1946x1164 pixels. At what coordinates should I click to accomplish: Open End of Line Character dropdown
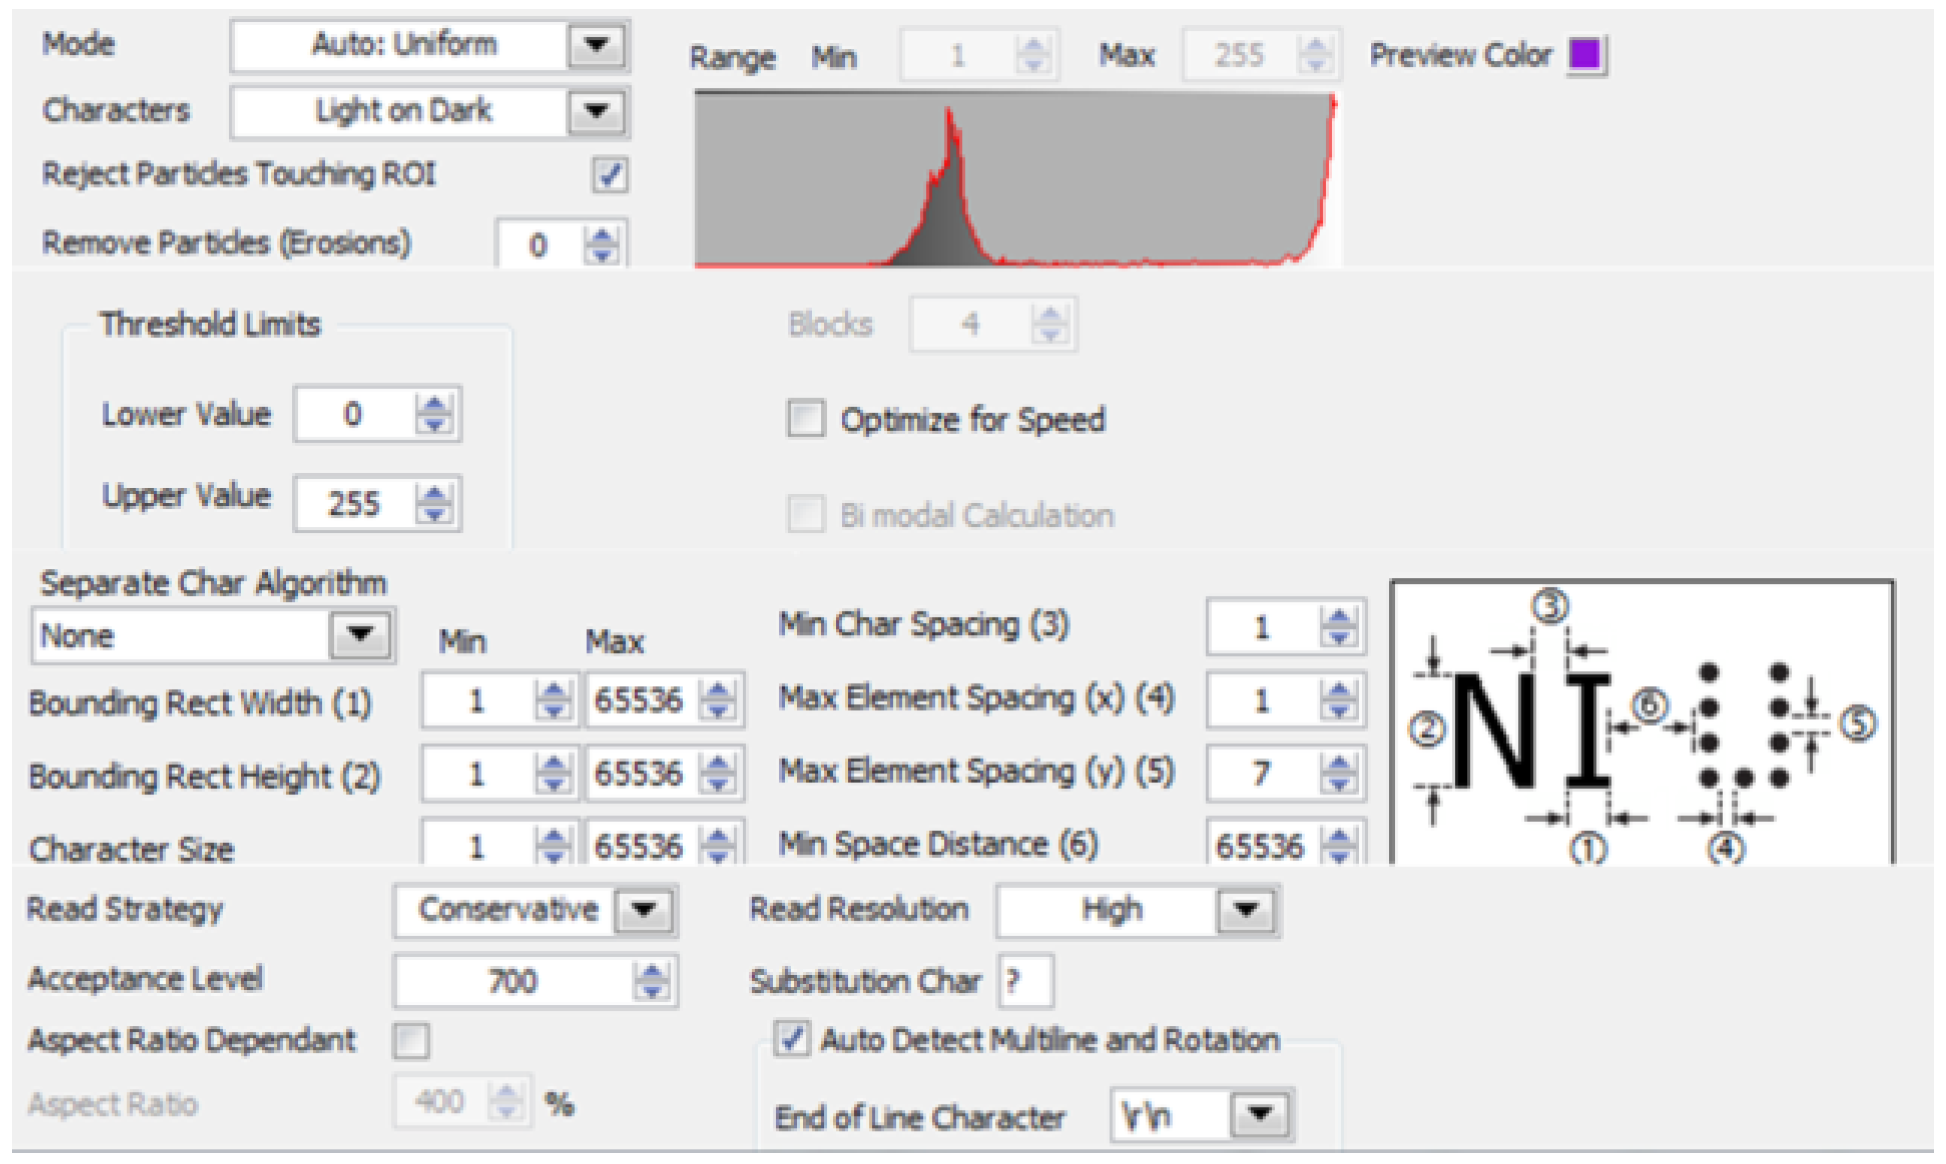pyautogui.click(x=1261, y=1114)
